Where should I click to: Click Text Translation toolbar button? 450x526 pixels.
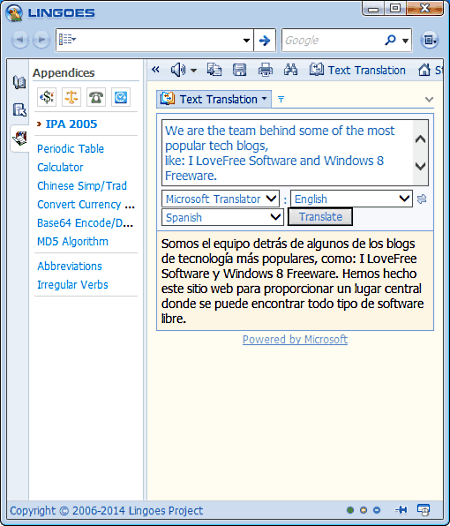pos(357,70)
